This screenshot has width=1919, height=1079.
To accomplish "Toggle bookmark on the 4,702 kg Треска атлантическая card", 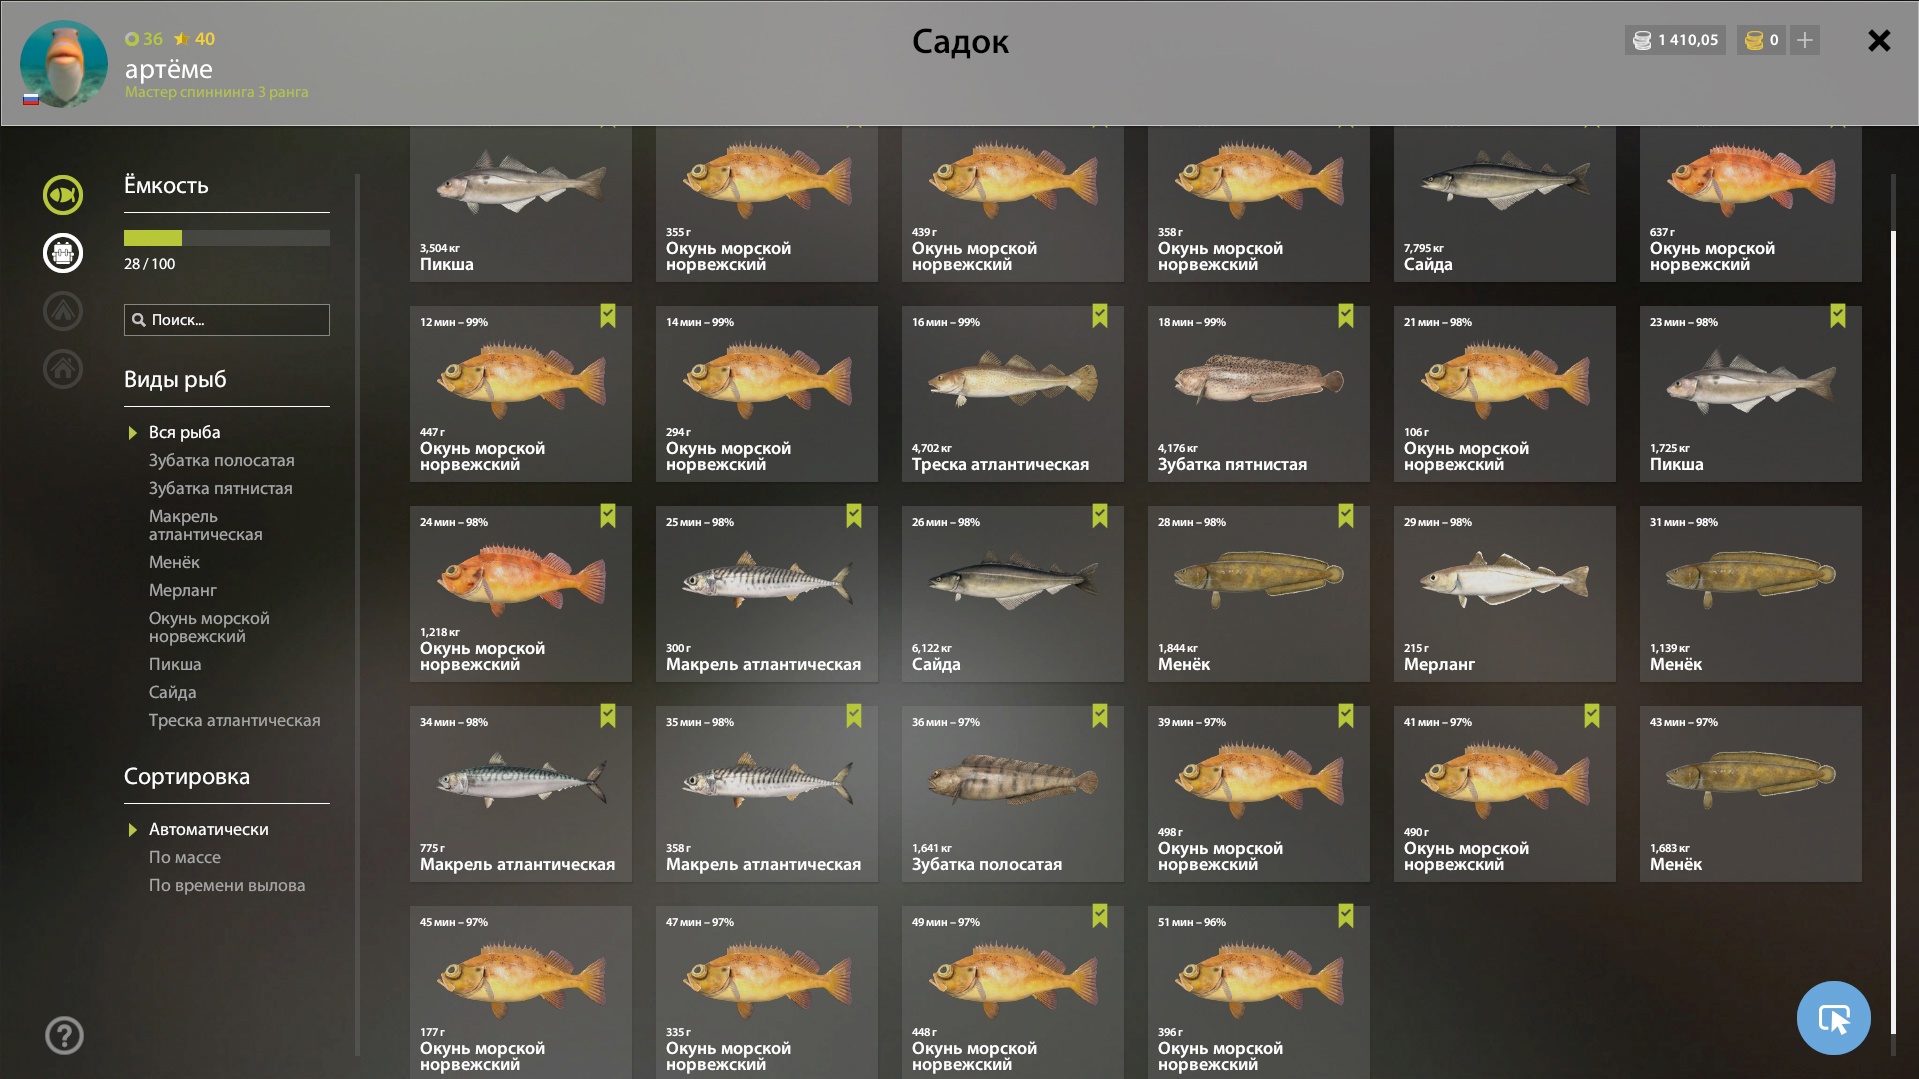I will coord(1100,317).
